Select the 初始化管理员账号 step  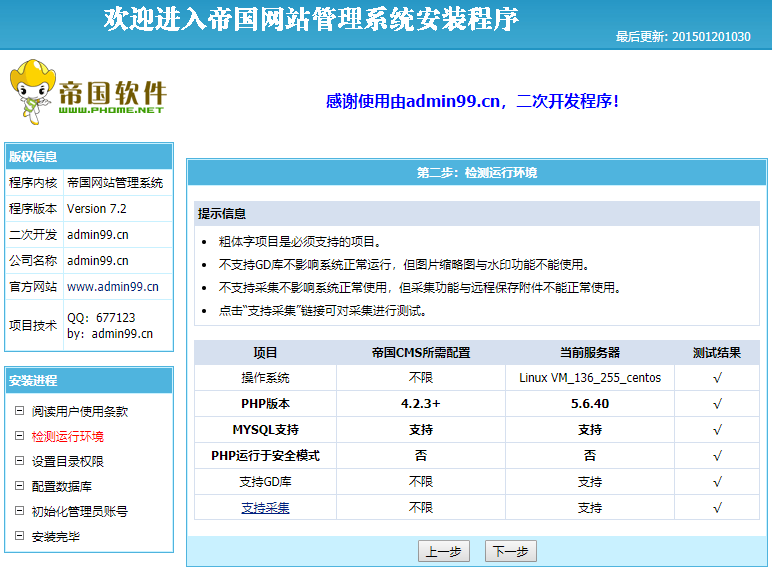click(x=80, y=512)
